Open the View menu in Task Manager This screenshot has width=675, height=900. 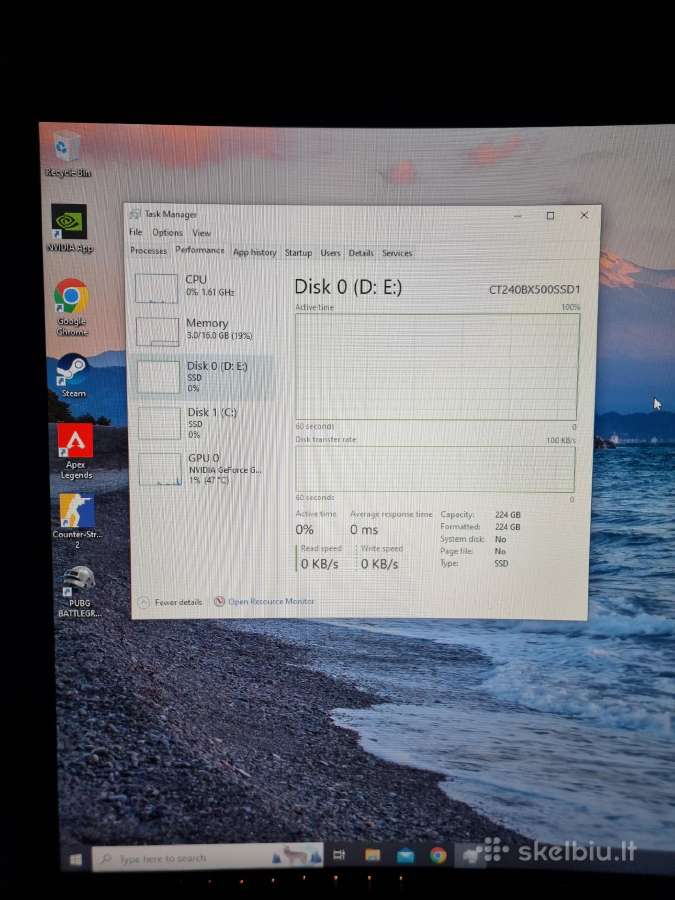pyautogui.click(x=201, y=232)
